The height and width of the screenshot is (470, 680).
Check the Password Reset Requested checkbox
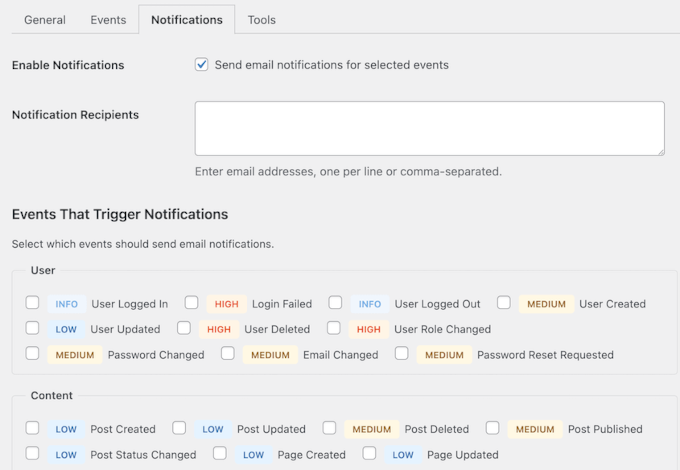click(402, 353)
